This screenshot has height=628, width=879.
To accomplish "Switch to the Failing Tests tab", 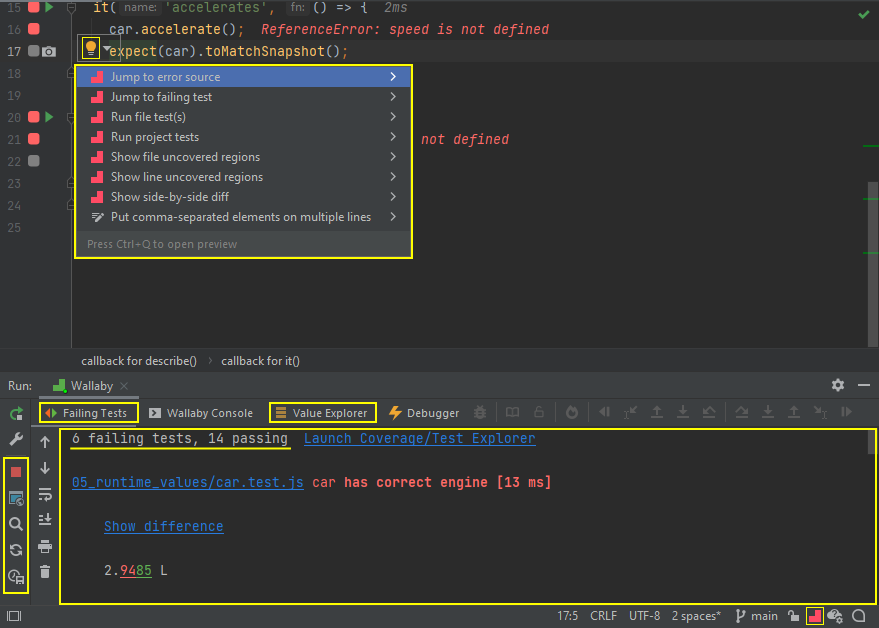I will [89, 413].
